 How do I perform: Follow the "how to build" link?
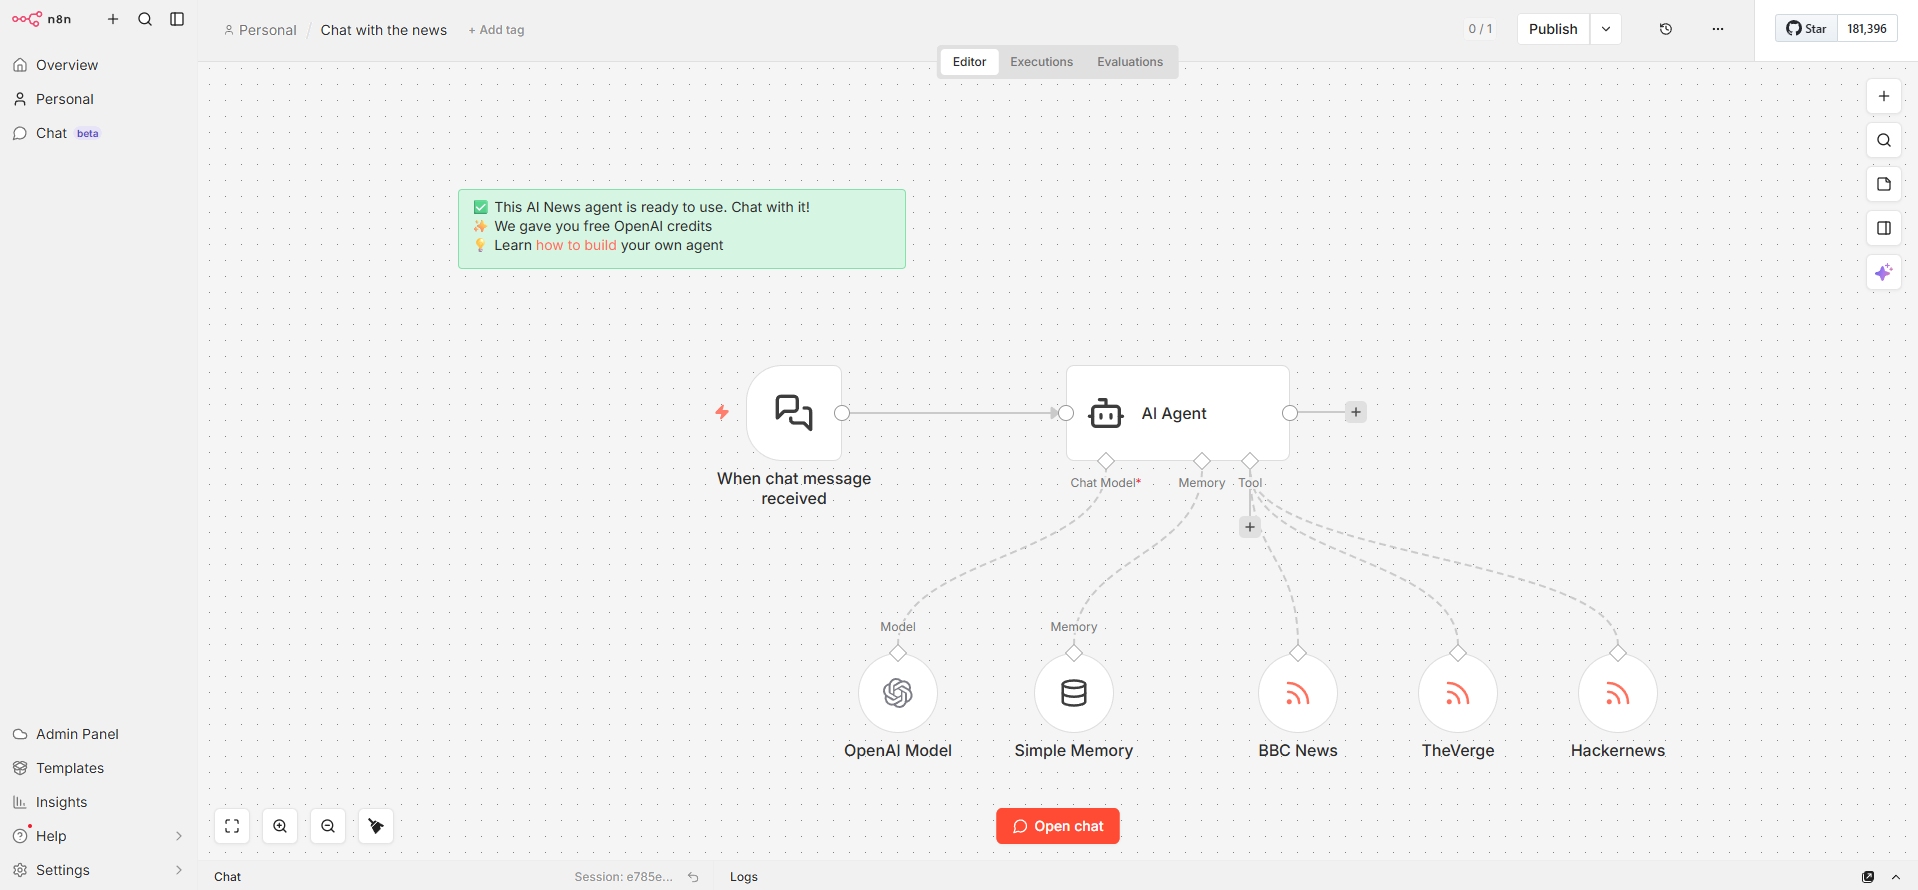(576, 245)
